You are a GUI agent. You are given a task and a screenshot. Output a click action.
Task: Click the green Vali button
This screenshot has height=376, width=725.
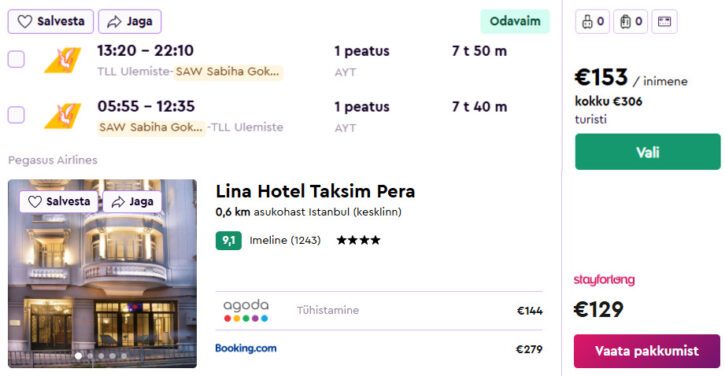click(x=647, y=152)
